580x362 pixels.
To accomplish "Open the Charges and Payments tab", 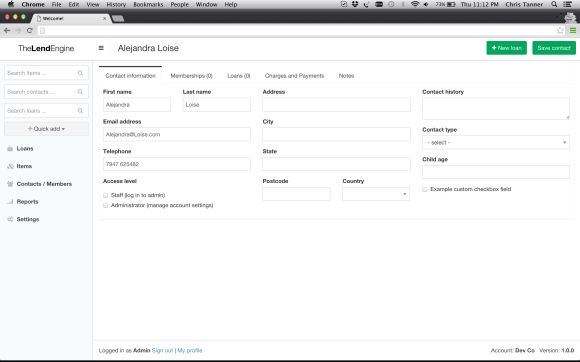I will [x=294, y=75].
